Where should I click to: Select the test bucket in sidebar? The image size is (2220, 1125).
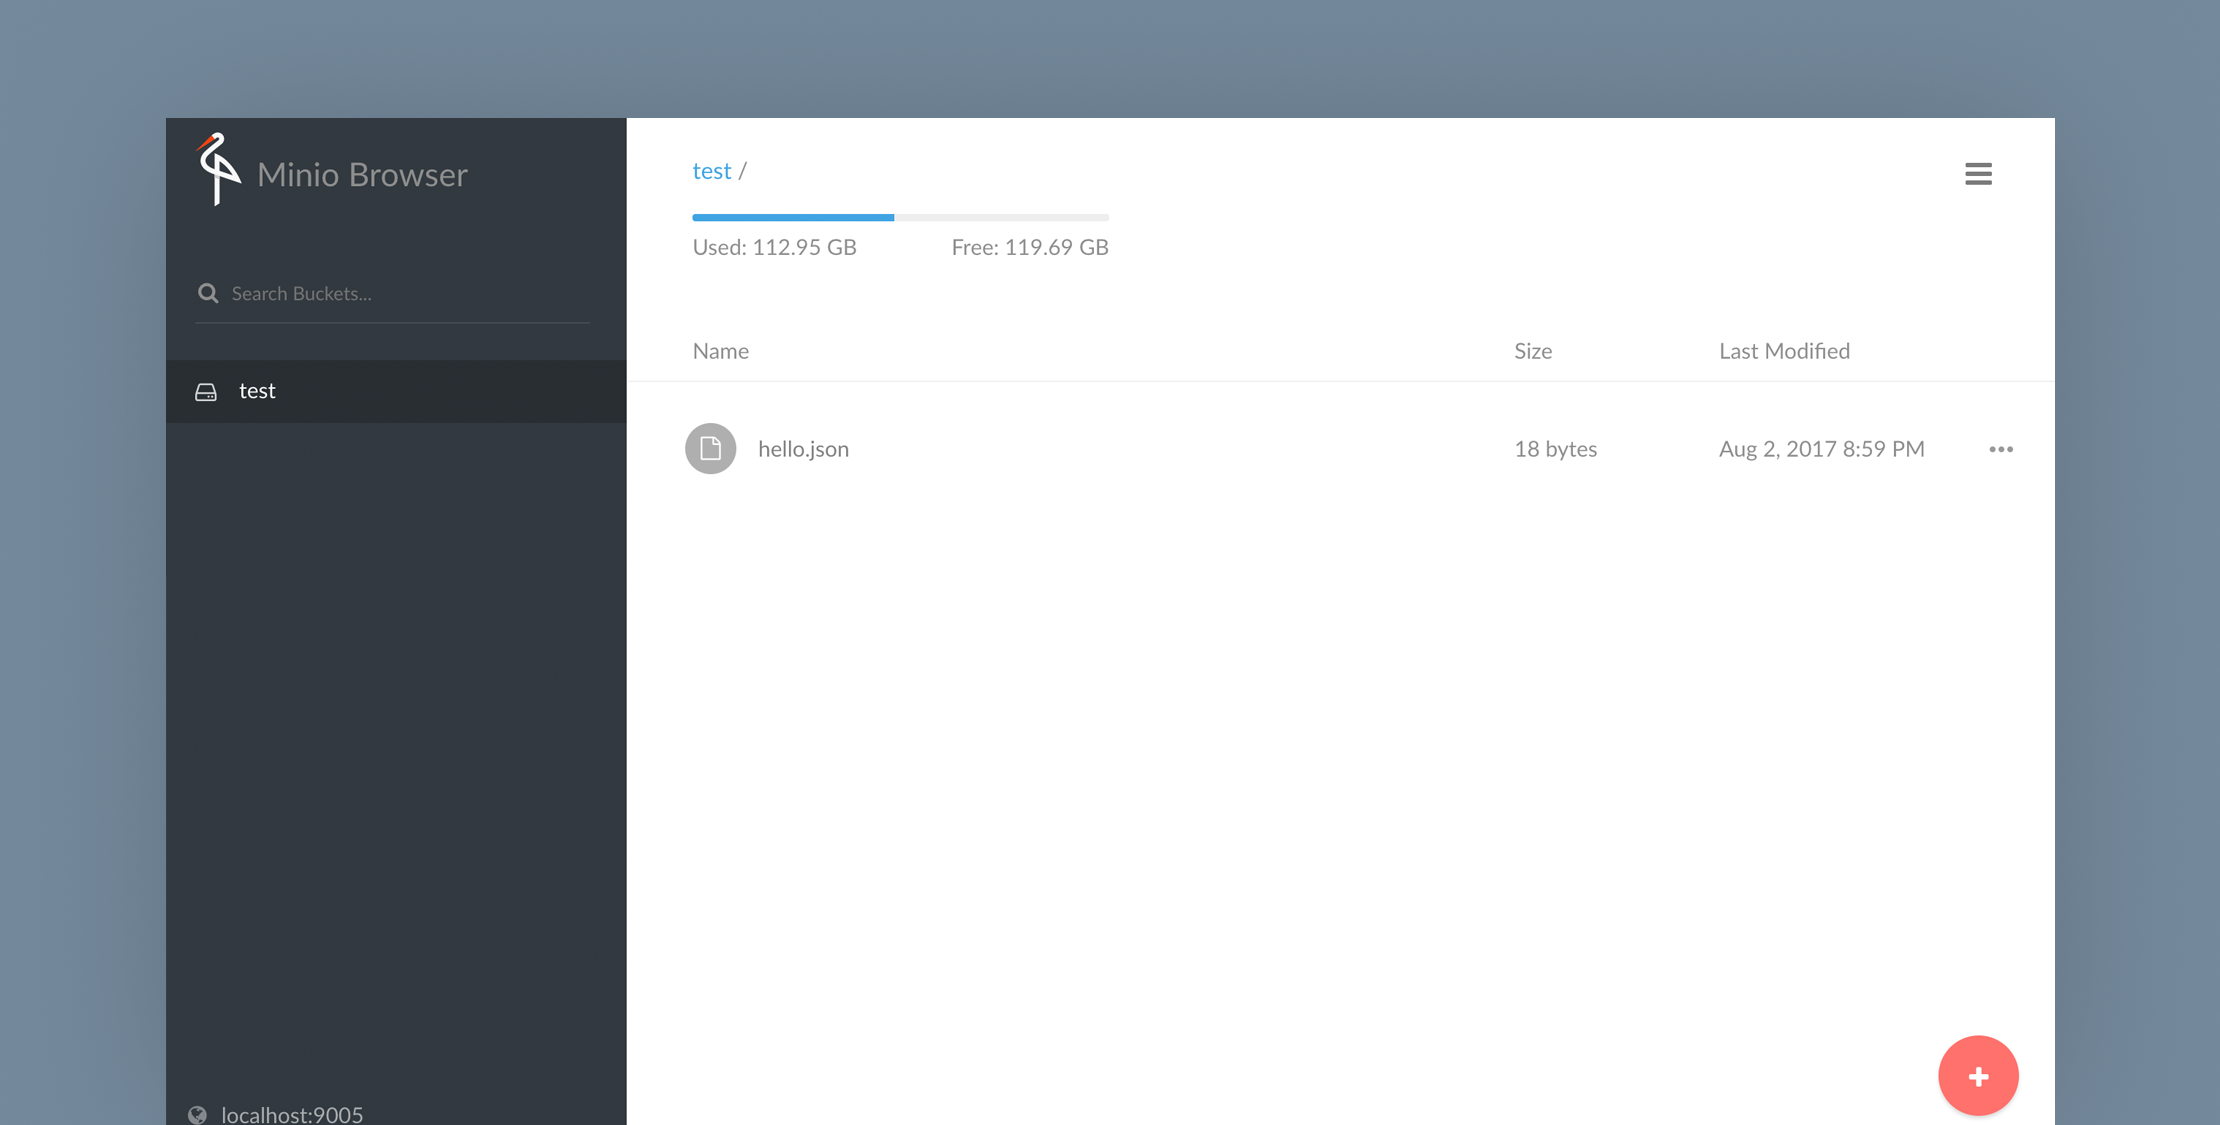point(257,391)
